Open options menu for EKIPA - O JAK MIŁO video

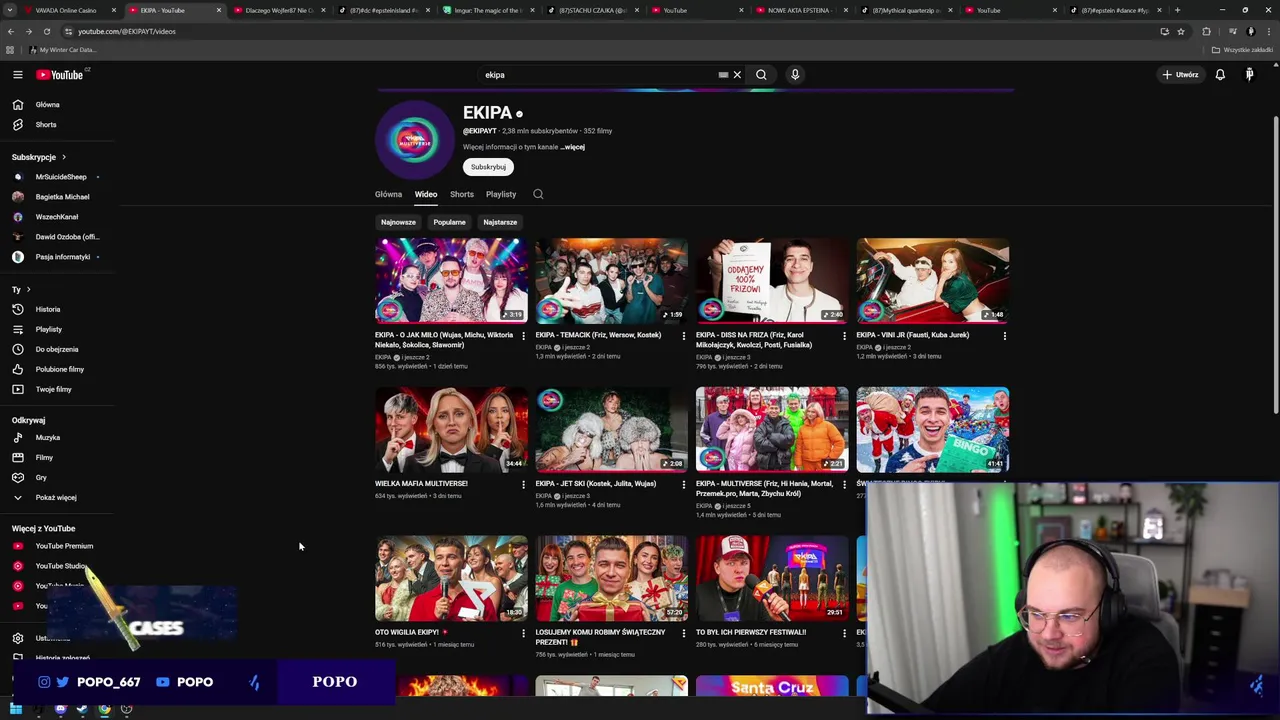click(x=523, y=336)
